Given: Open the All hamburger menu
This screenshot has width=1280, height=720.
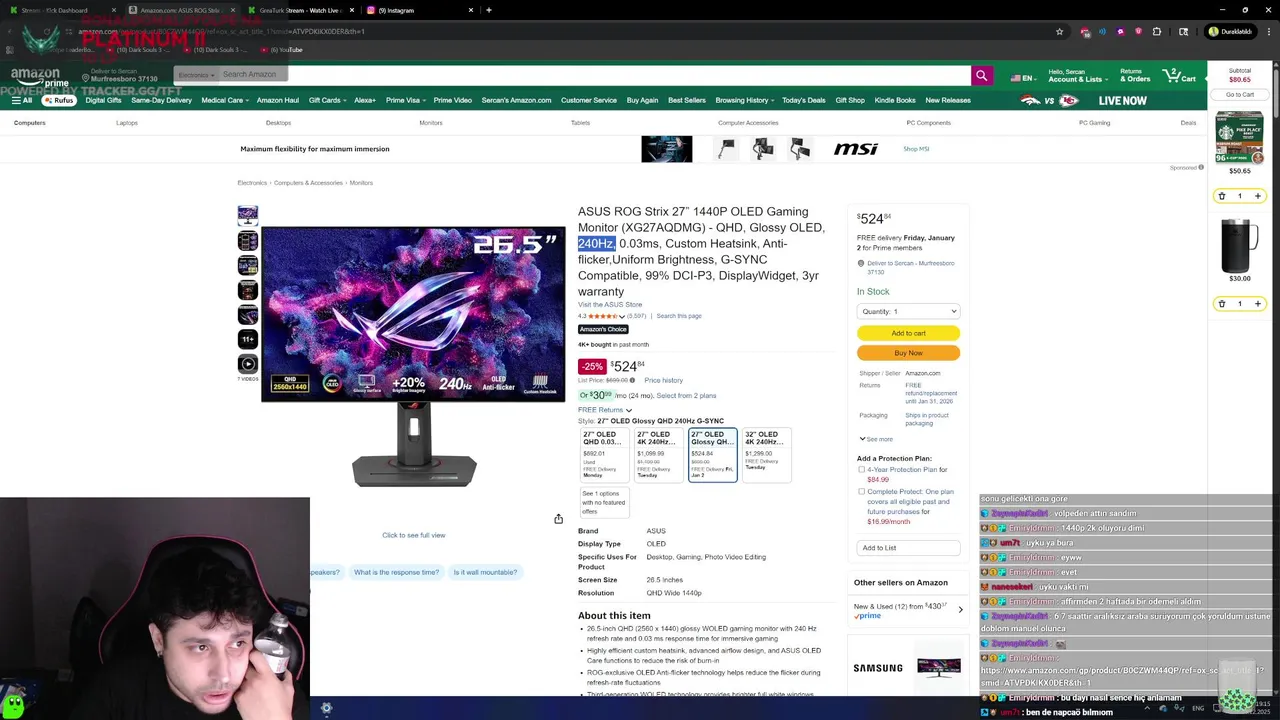Looking at the screenshot, I should click(x=21, y=100).
